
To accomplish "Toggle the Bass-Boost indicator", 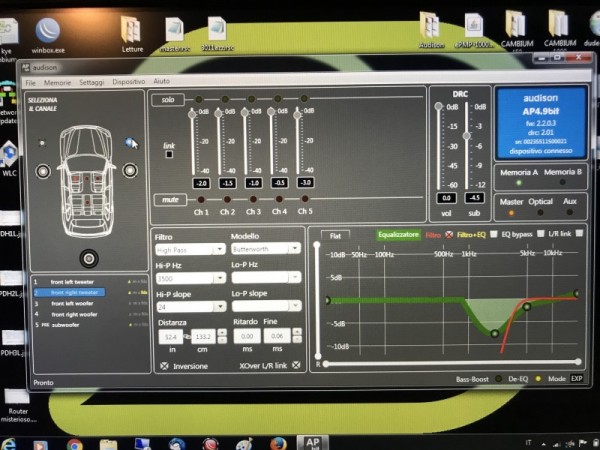I will tap(498, 379).
